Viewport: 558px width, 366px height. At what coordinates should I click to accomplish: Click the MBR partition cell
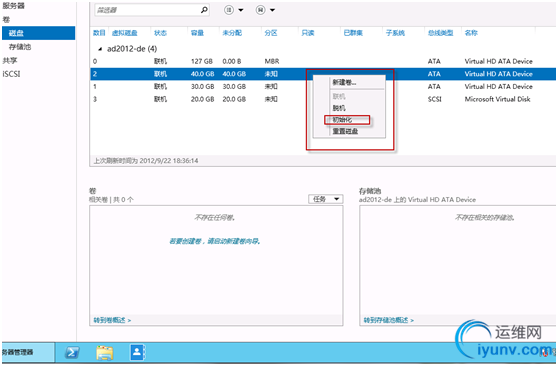[x=272, y=61]
